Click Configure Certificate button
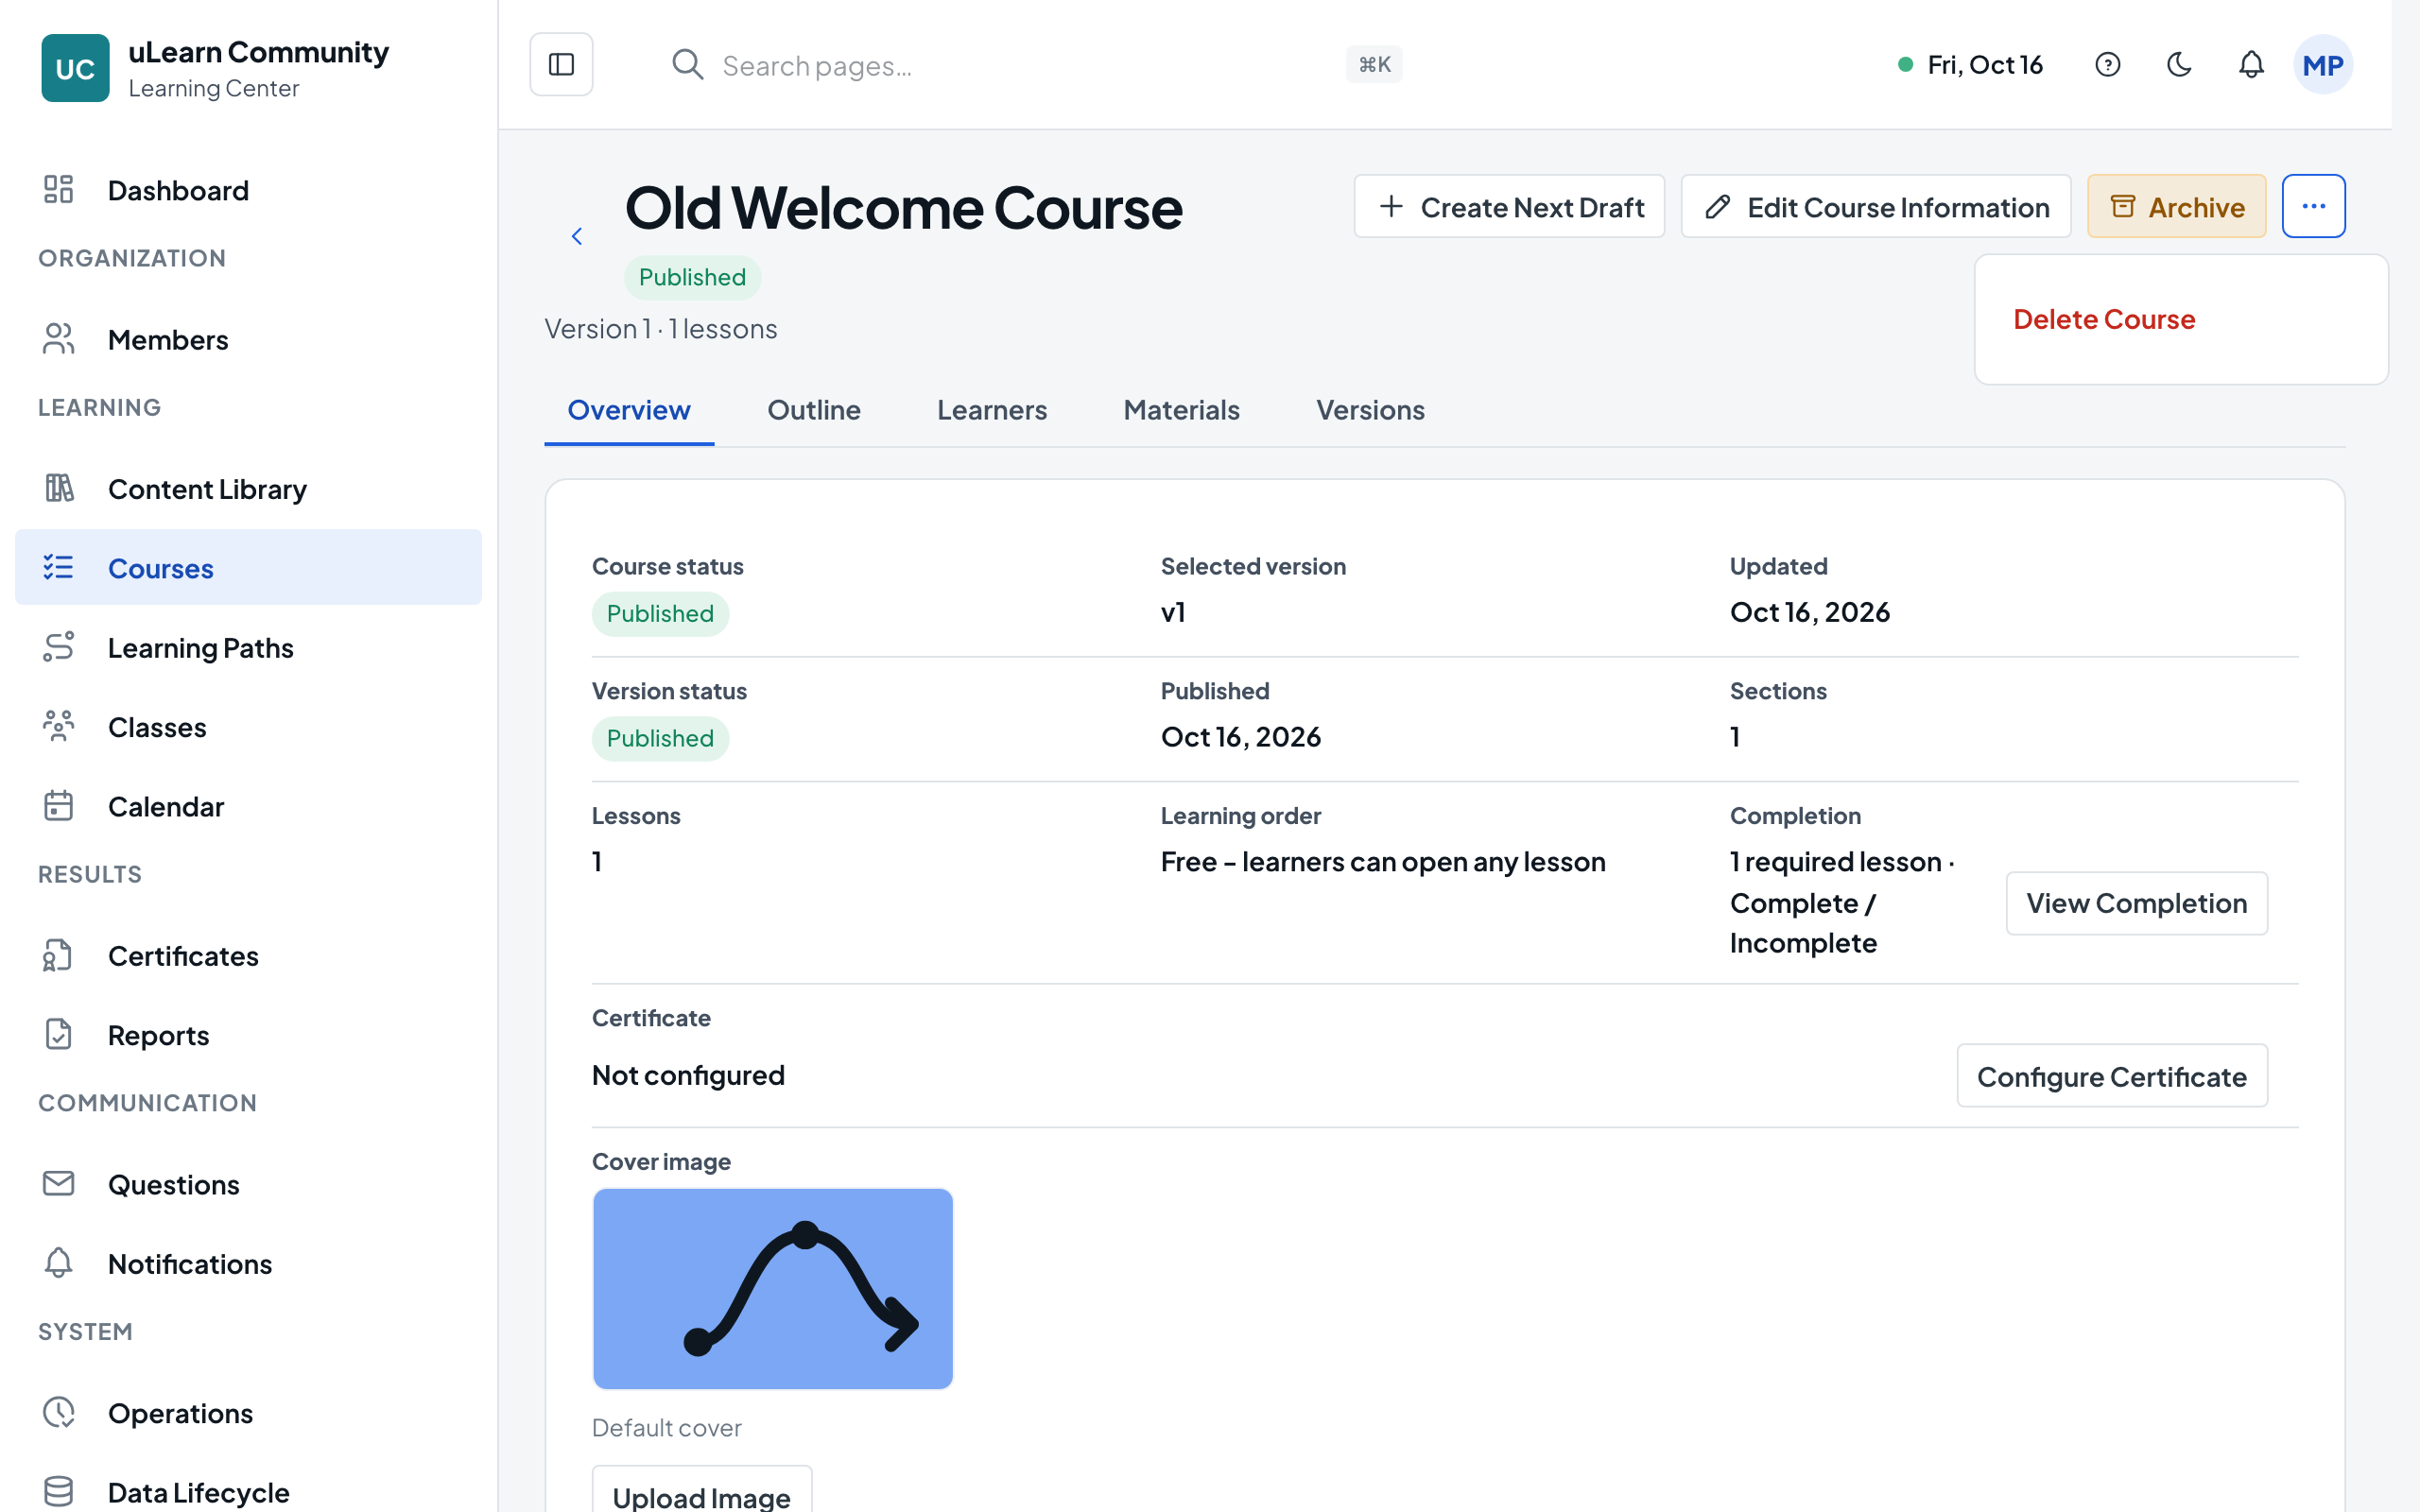Viewport: 2420px width, 1512px height. coord(2111,1076)
